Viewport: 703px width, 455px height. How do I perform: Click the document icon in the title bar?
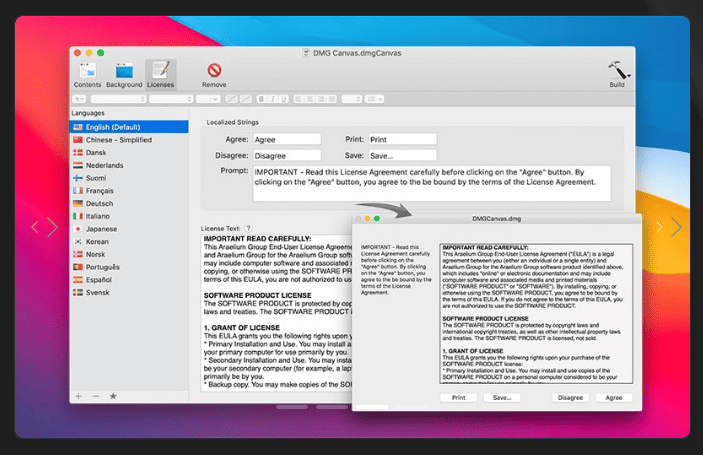306,53
